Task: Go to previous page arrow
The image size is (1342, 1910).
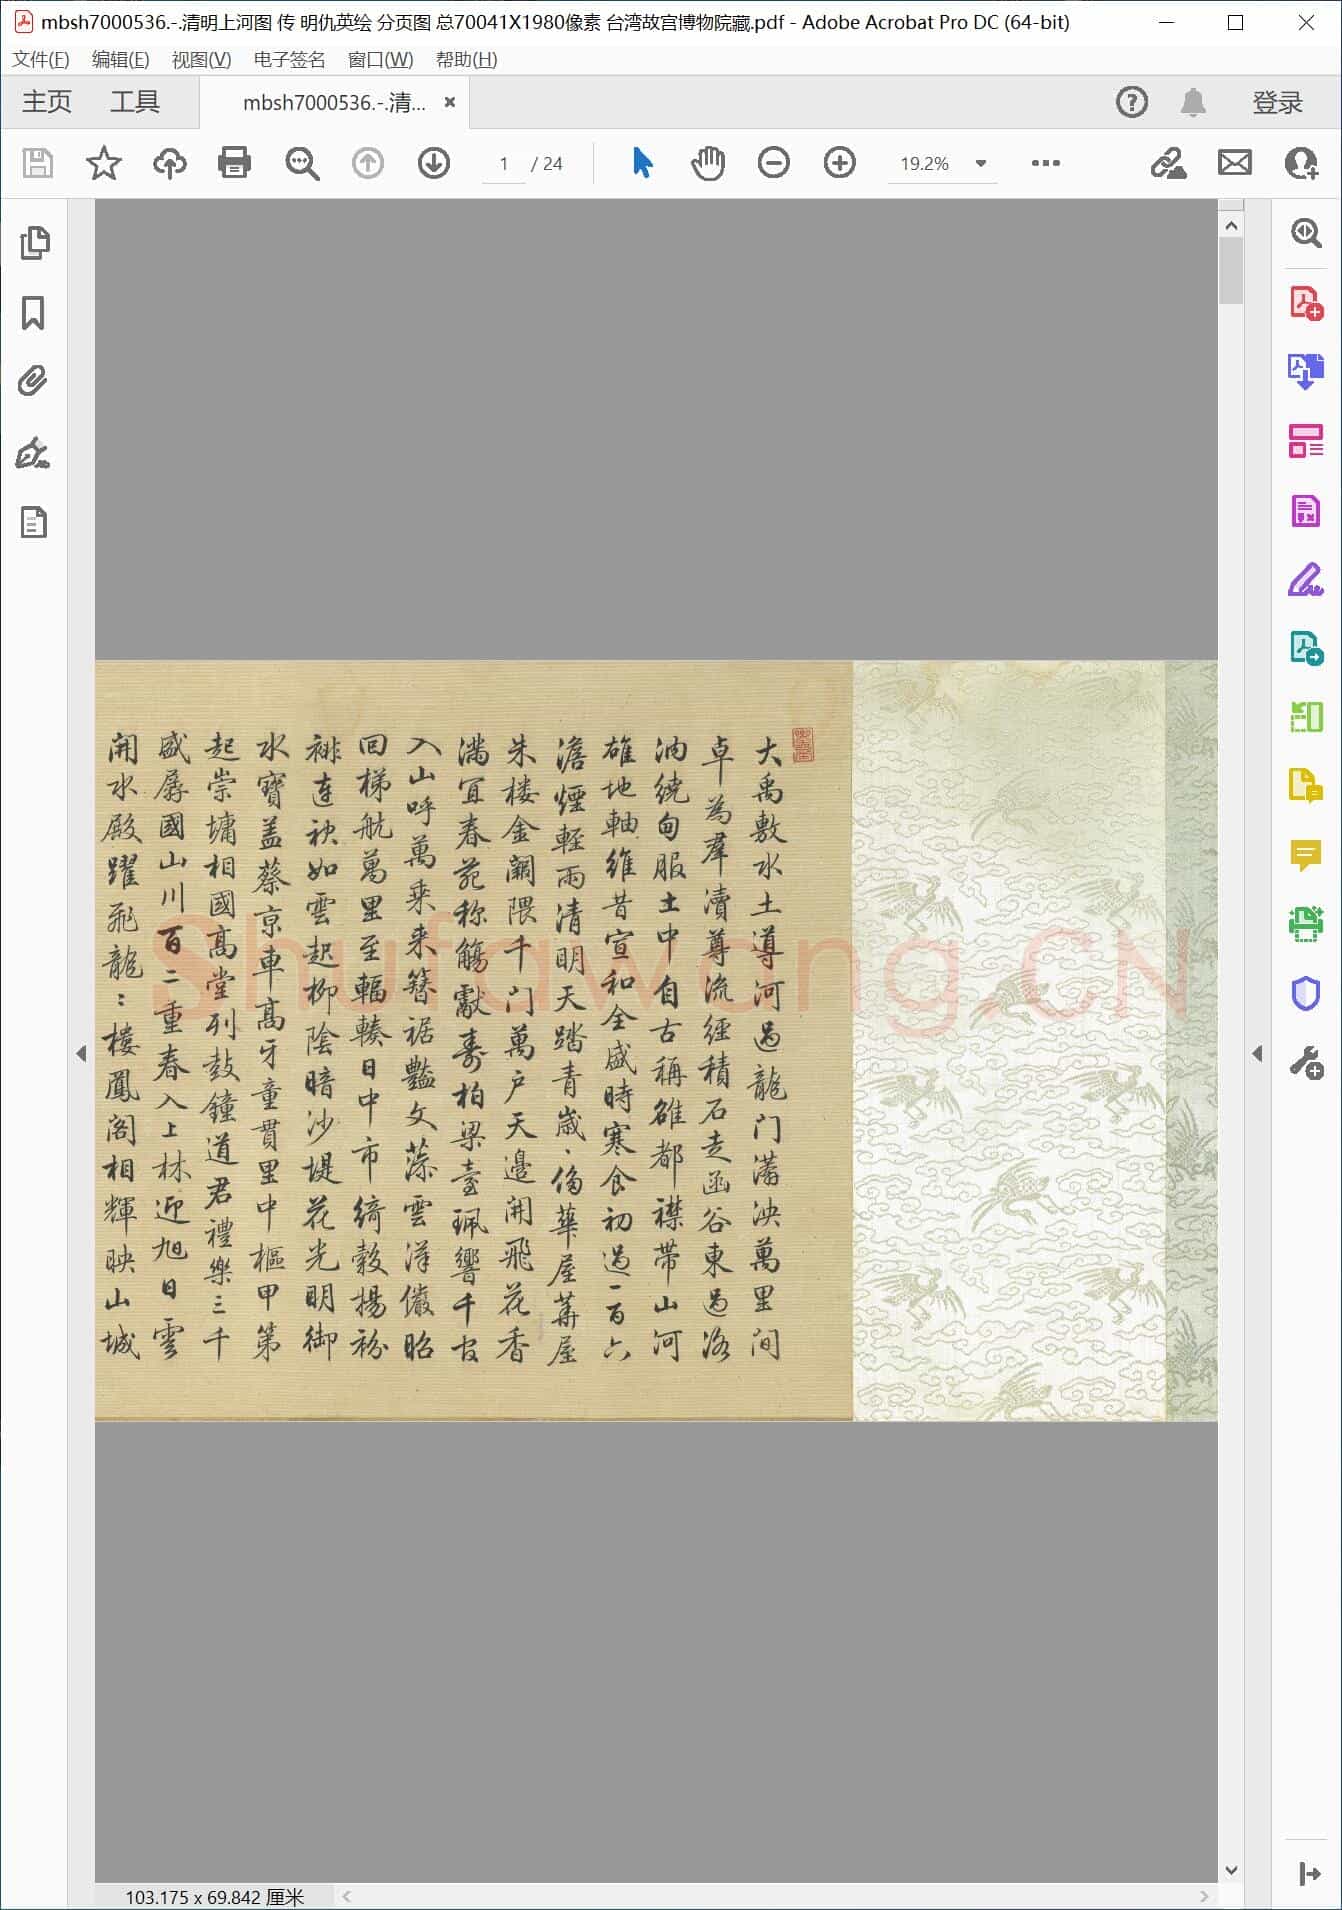Action: 367,163
